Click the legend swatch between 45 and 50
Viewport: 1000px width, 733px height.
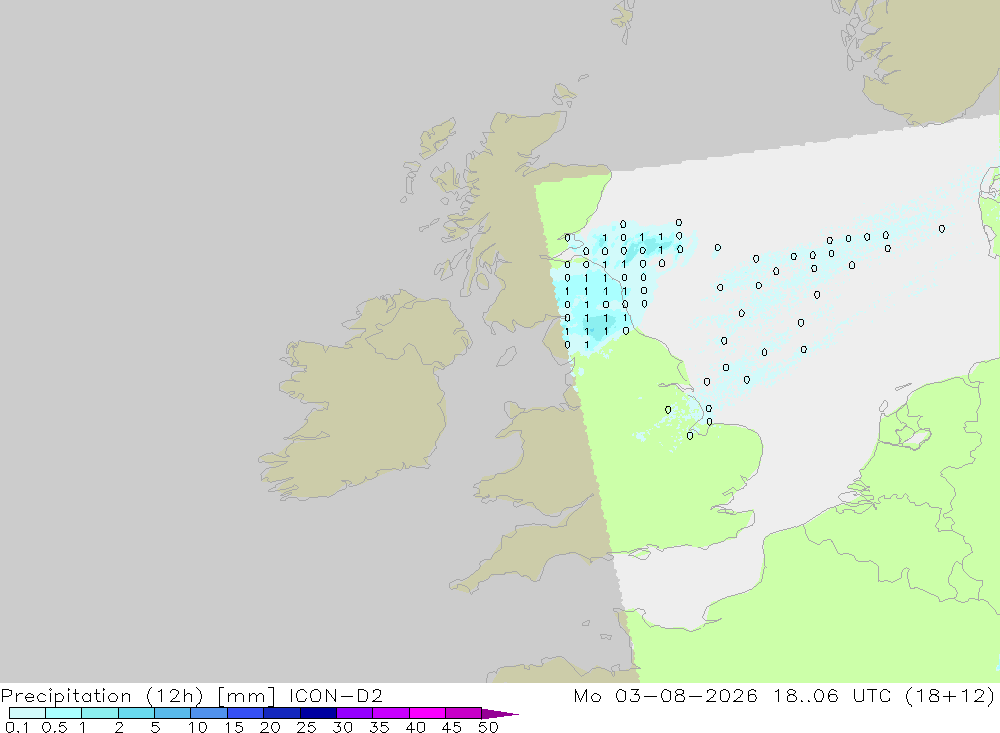click(x=464, y=713)
